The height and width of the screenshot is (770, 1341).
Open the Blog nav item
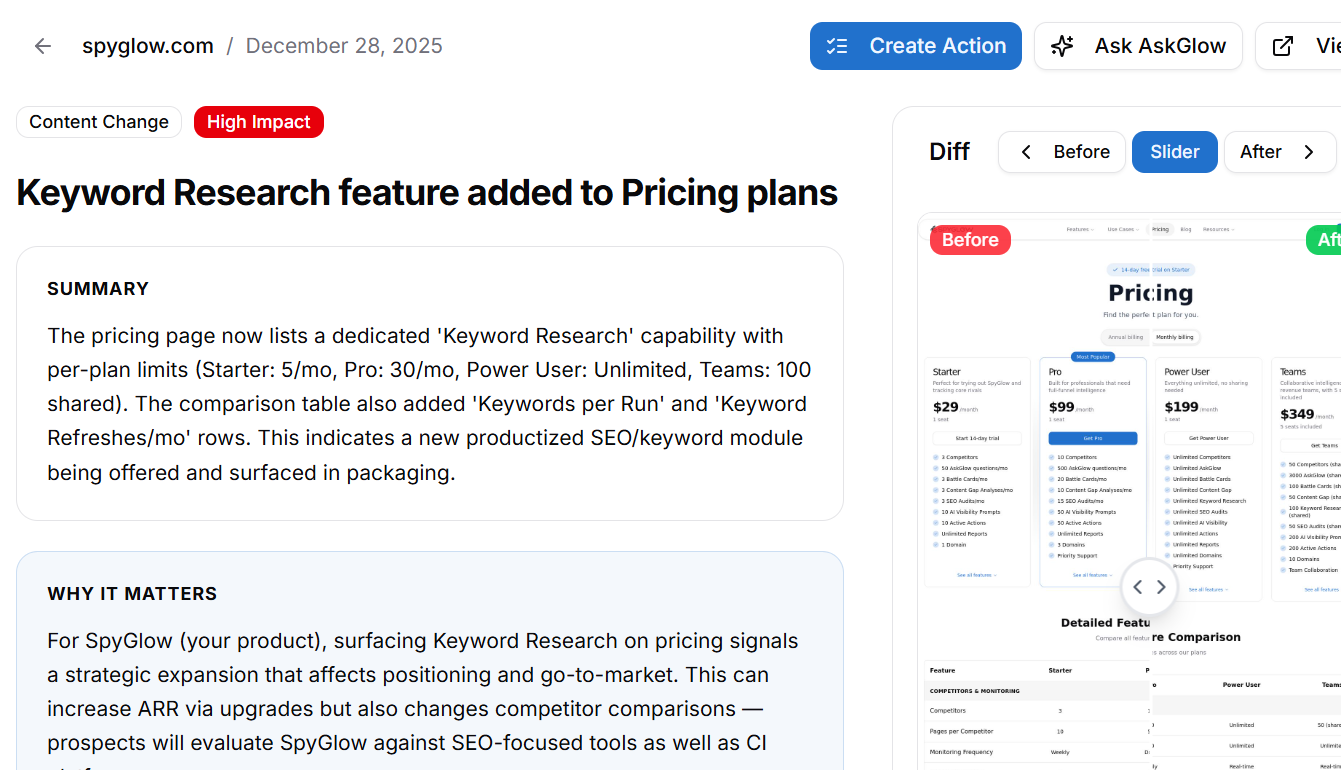(x=1185, y=229)
